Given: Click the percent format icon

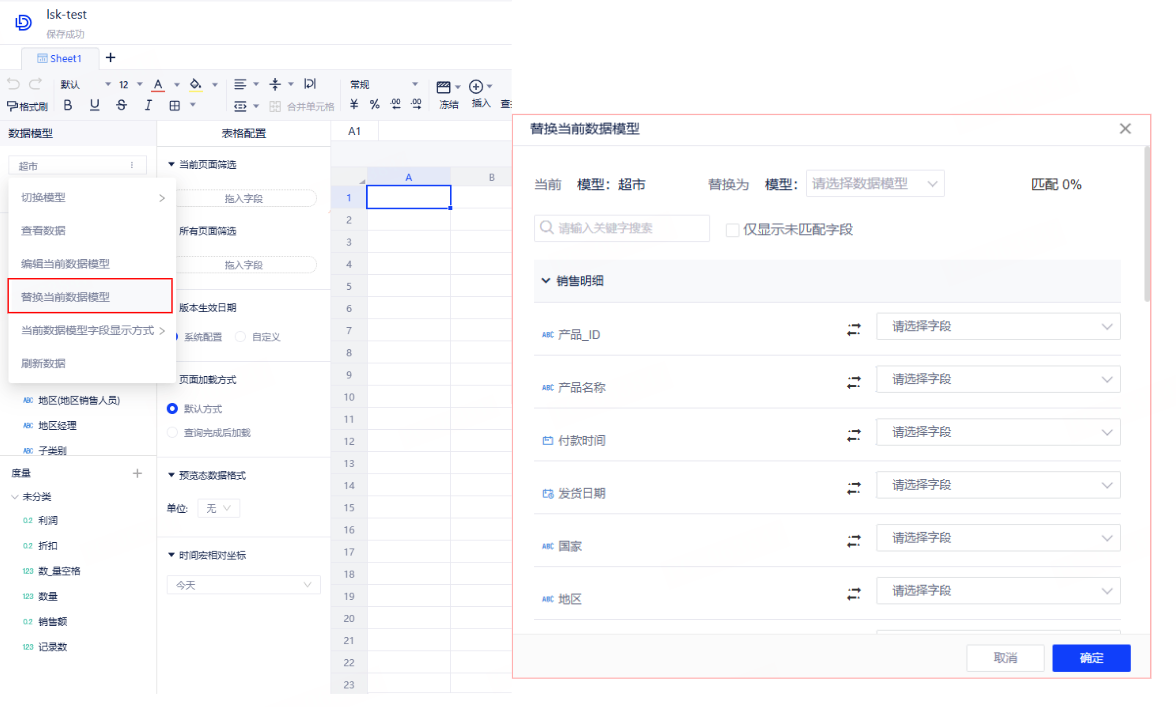Looking at the screenshot, I should click(x=375, y=105).
